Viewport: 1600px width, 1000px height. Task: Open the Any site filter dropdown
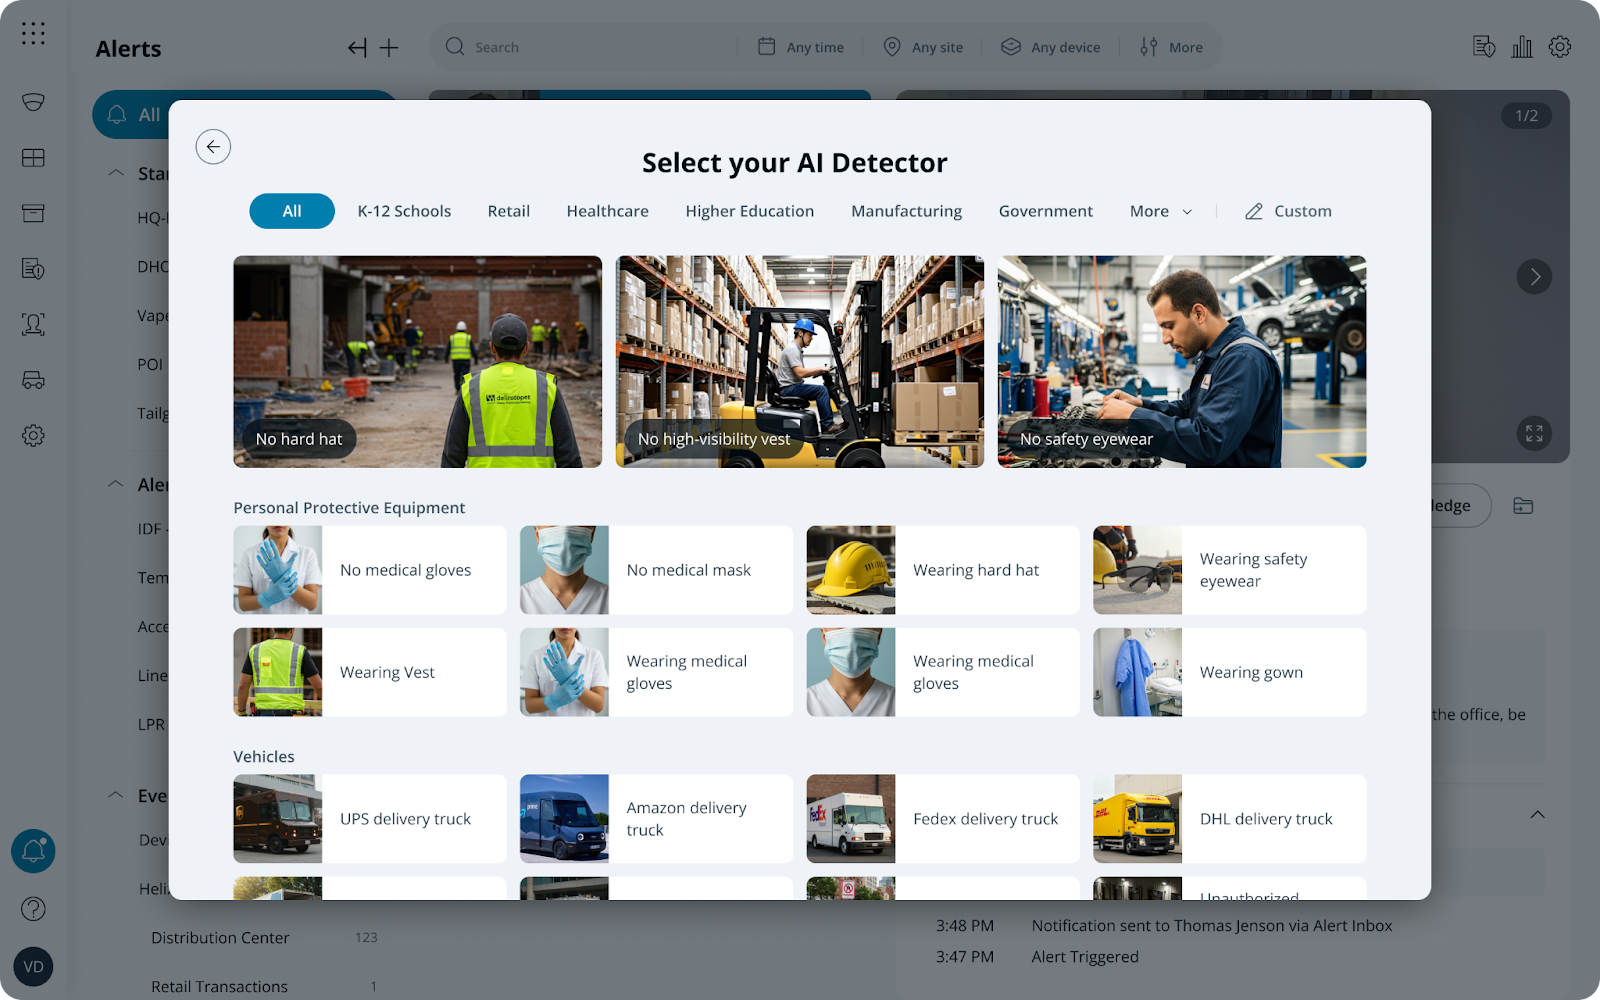coord(924,47)
